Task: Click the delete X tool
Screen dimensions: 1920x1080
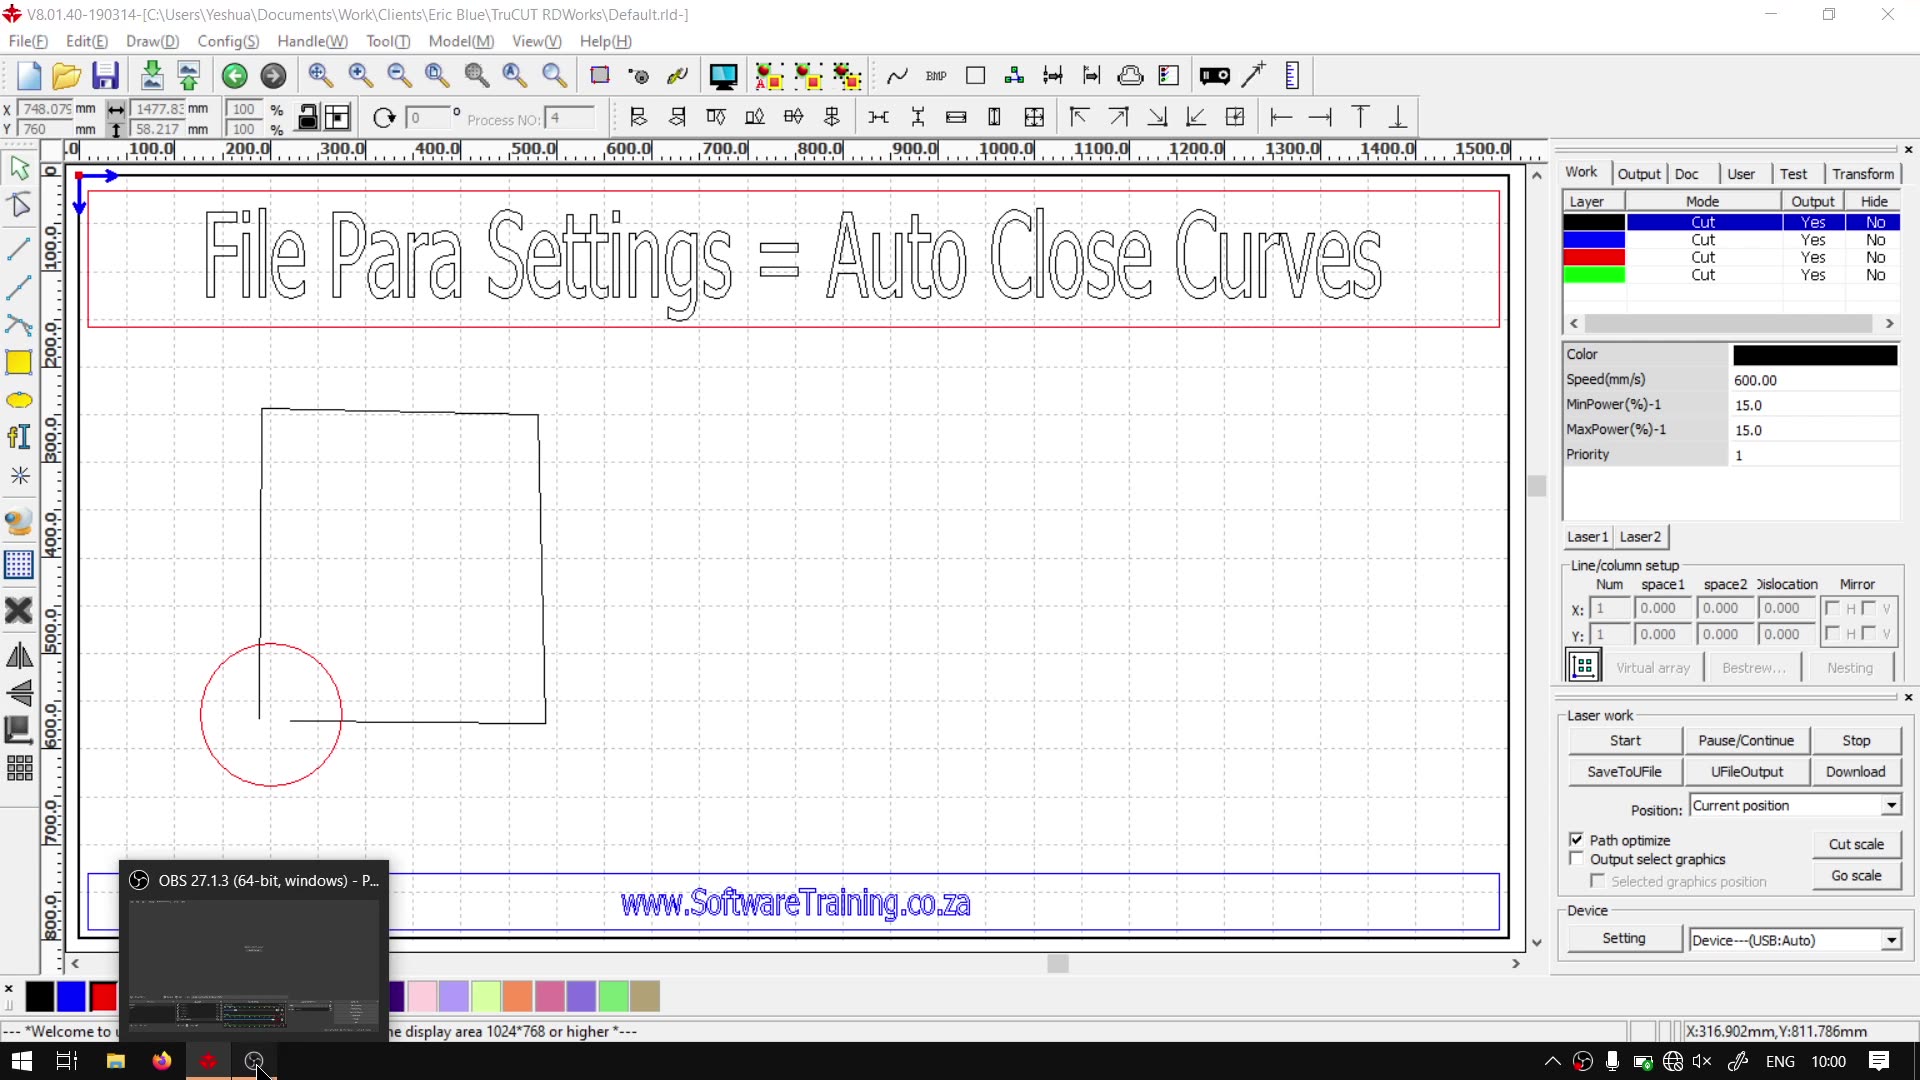Action: 19,610
